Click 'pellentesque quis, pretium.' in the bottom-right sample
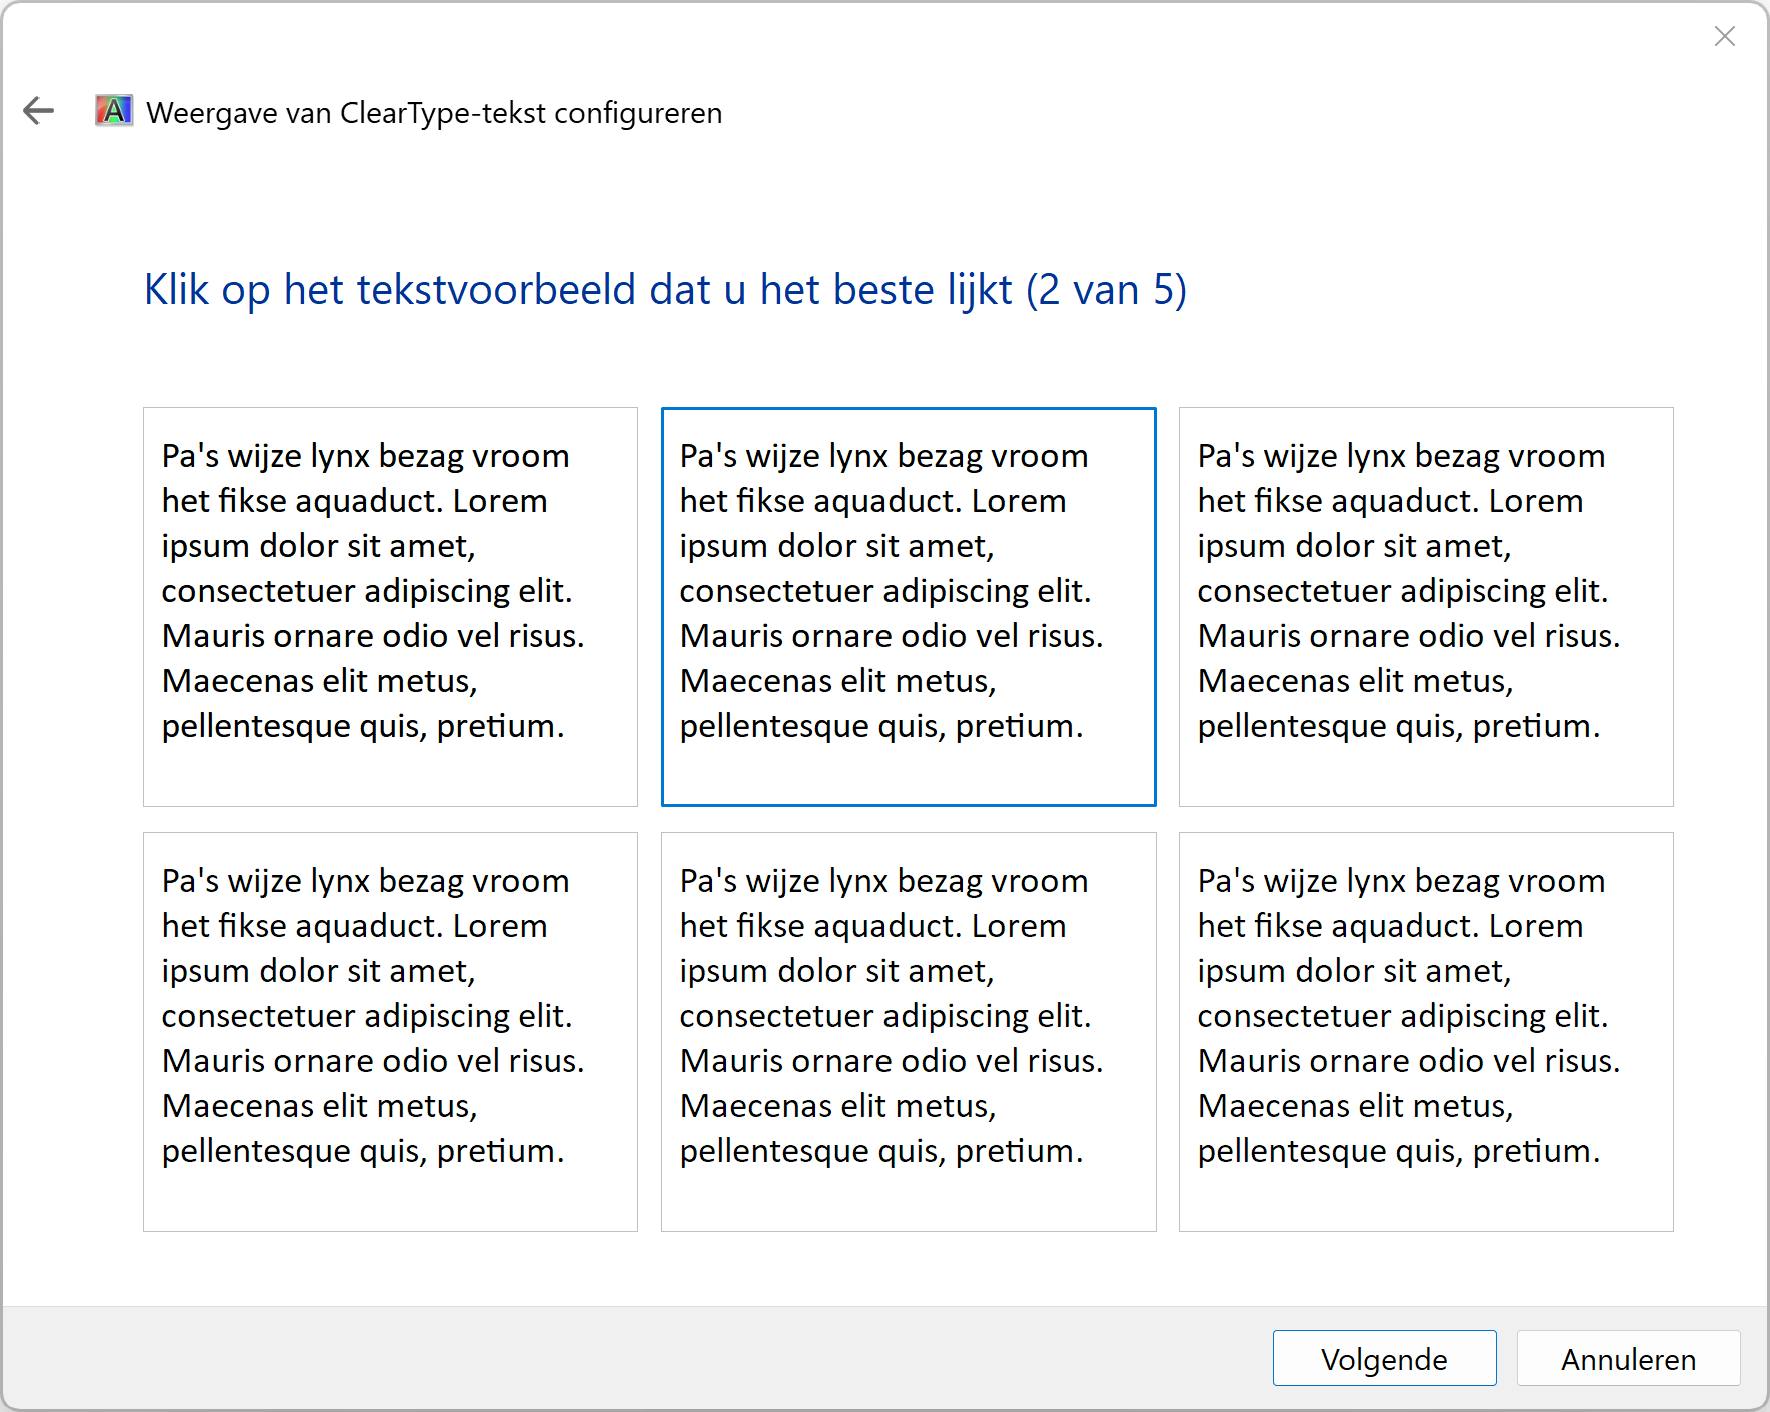Image resolution: width=1770 pixels, height=1412 pixels. (x=1398, y=1151)
